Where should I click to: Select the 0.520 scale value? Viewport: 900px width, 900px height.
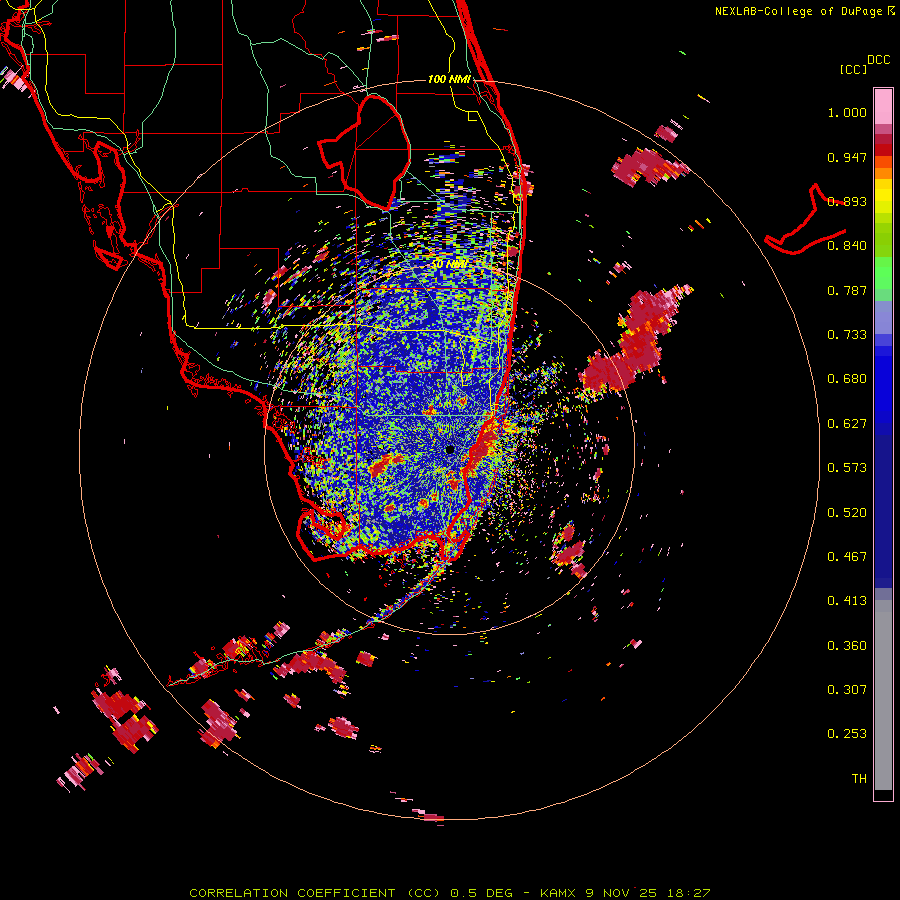click(x=847, y=513)
